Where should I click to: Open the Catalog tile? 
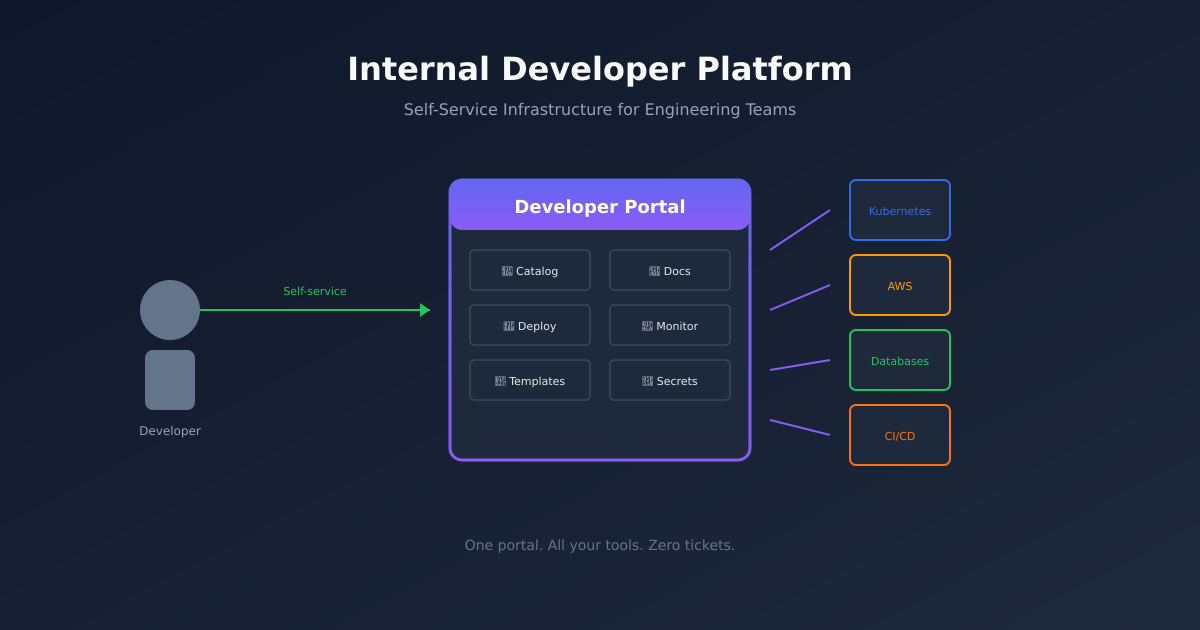(x=530, y=269)
